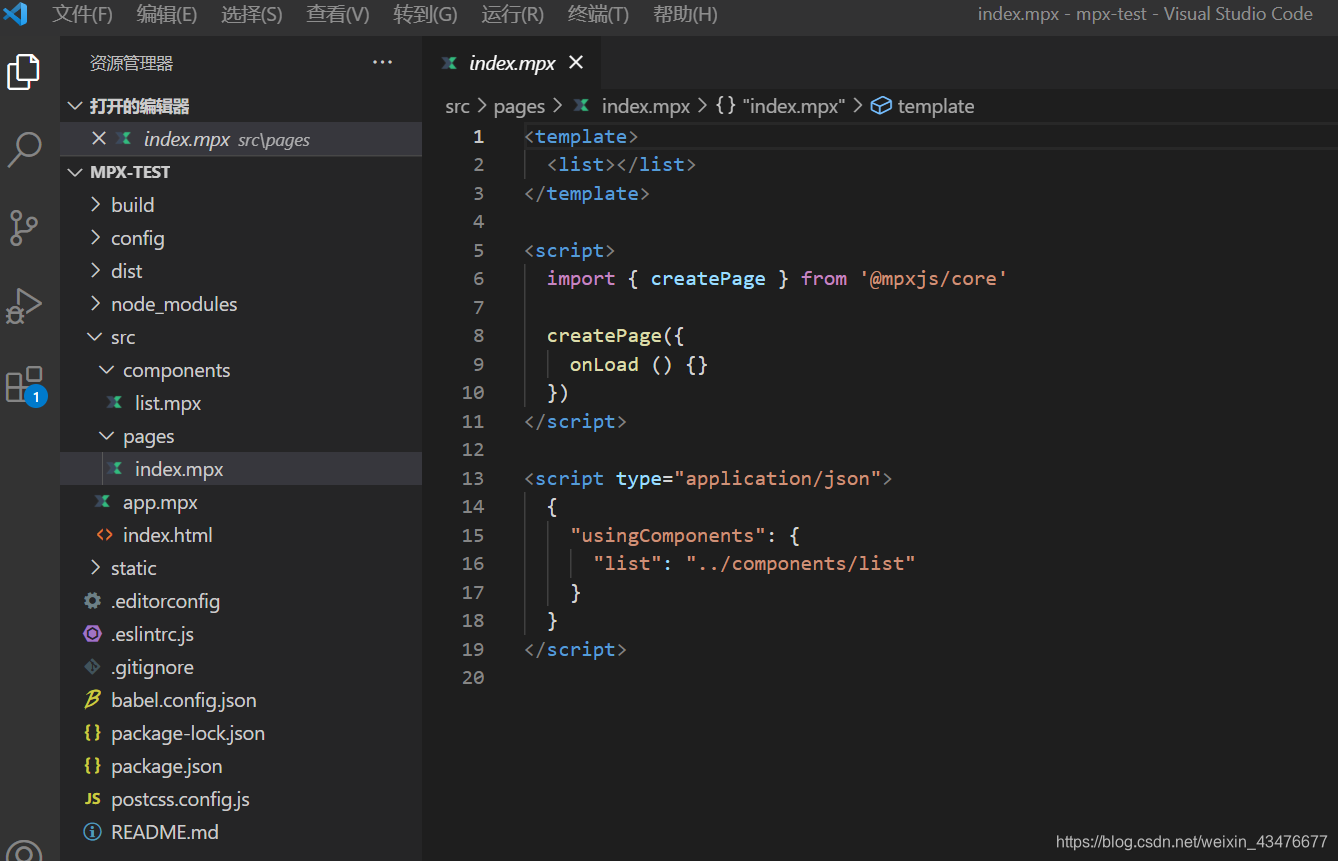The height and width of the screenshot is (861, 1338).
Task: Open the Search view in activity bar
Action: click(24, 149)
